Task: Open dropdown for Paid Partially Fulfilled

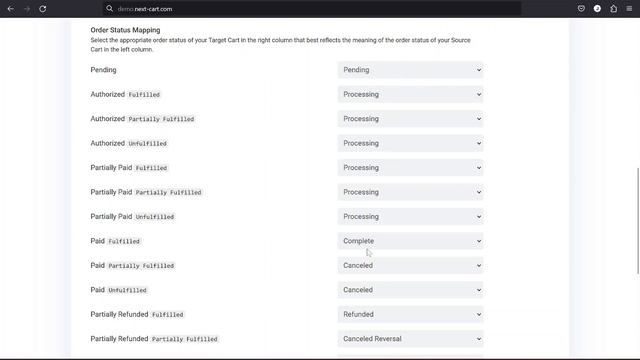Action: pos(410,266)
